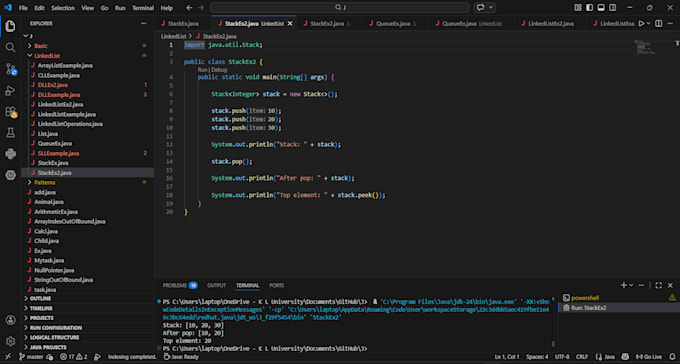Open Customize Layout icon in title bar
Viewport: 680px width, 364px height.
(x=578, y=8)
